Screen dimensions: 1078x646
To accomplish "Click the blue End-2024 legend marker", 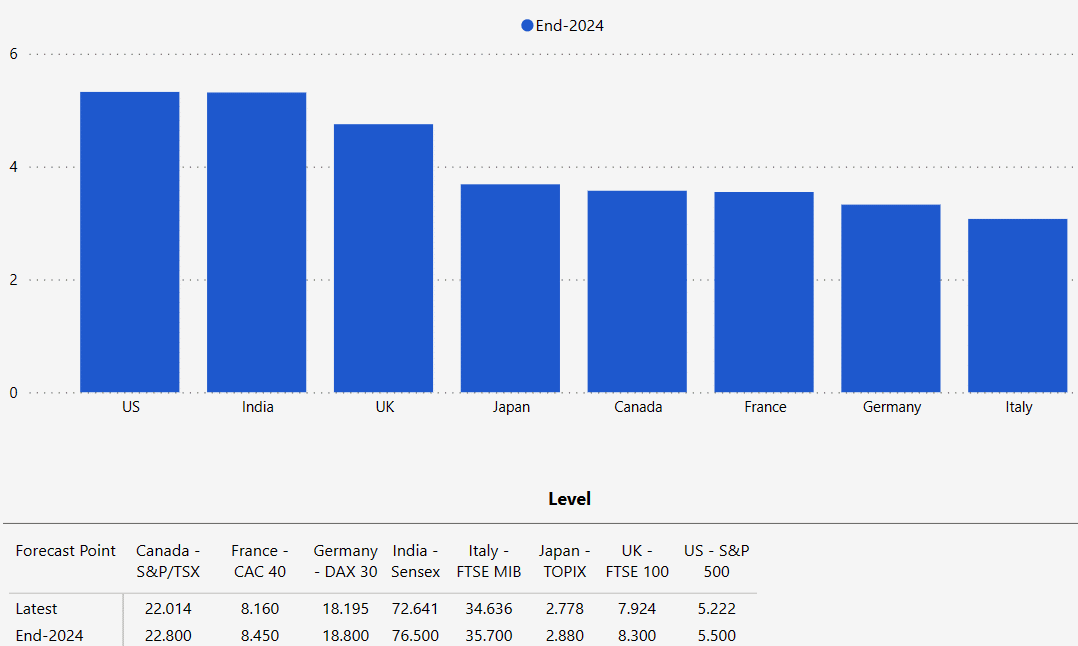I will coord(527,26).
